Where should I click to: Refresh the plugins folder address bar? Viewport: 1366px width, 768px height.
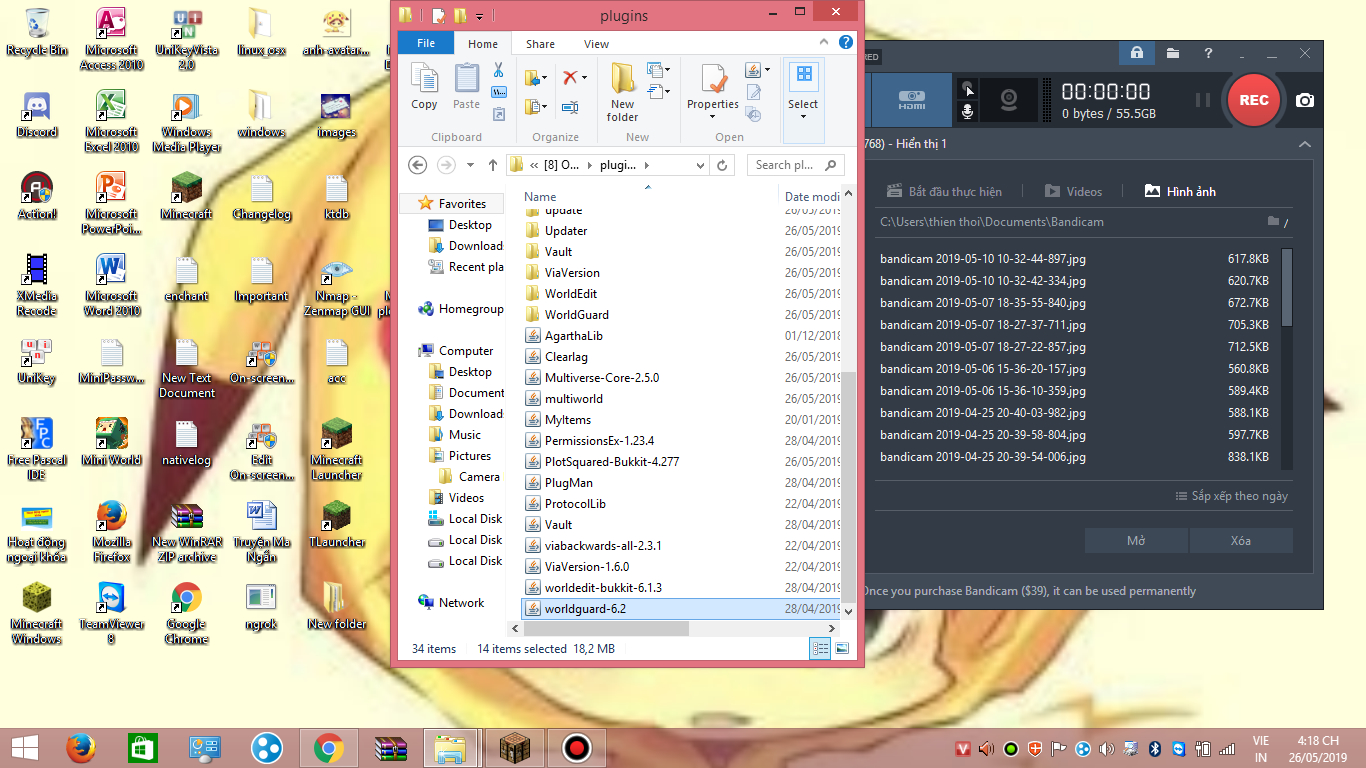click(723, 165)
